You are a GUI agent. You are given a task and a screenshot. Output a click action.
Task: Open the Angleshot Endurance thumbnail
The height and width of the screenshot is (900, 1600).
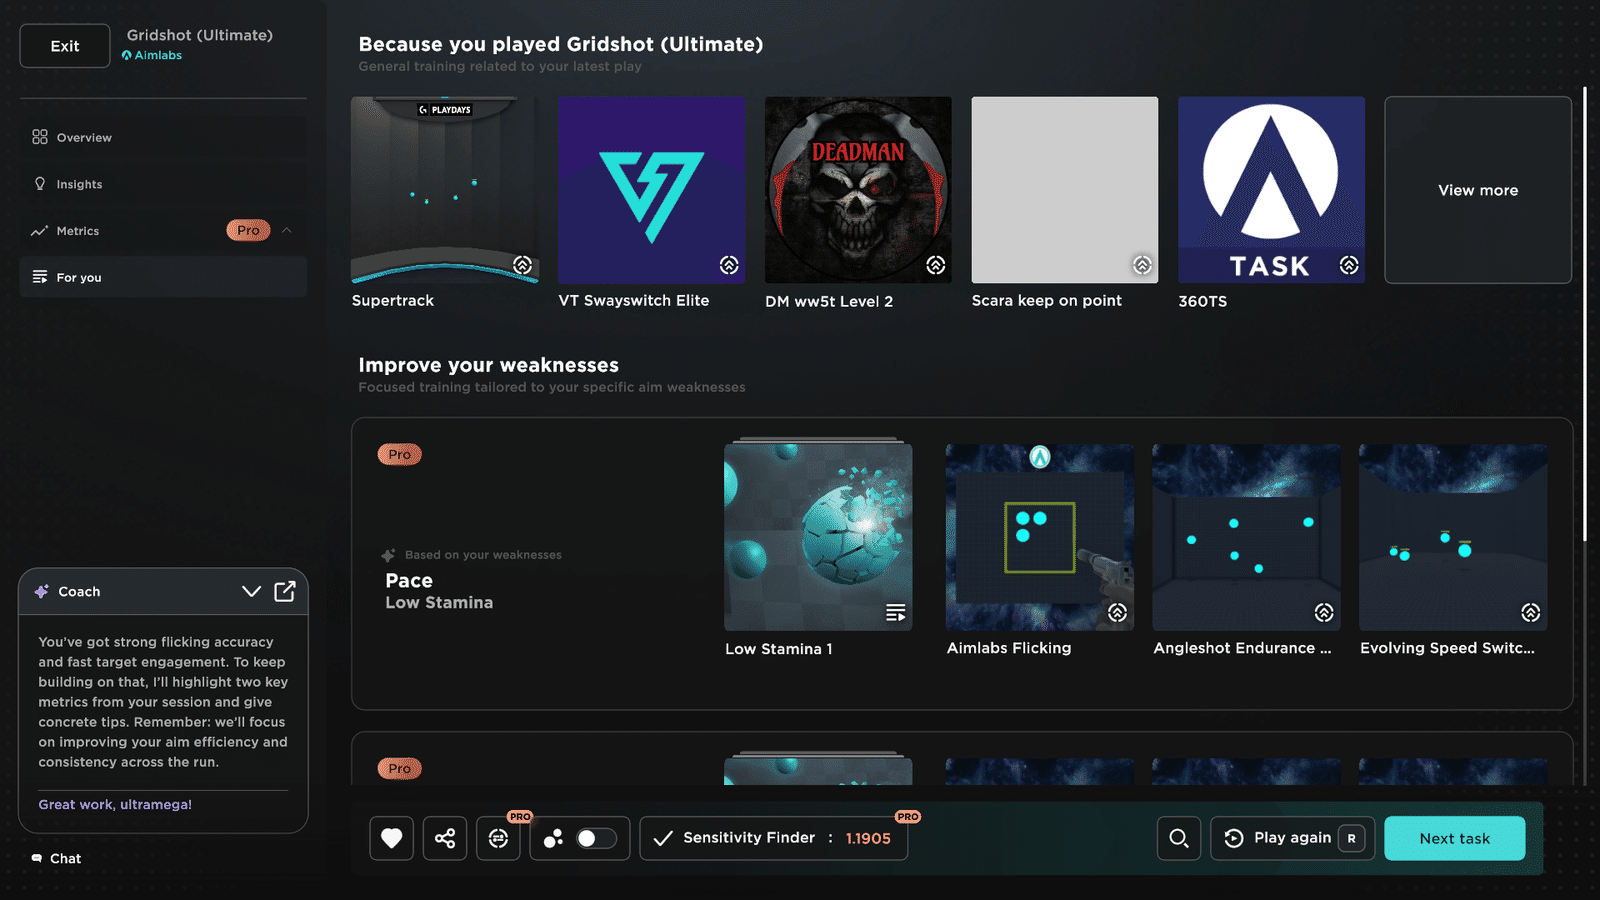(1246, 537)
